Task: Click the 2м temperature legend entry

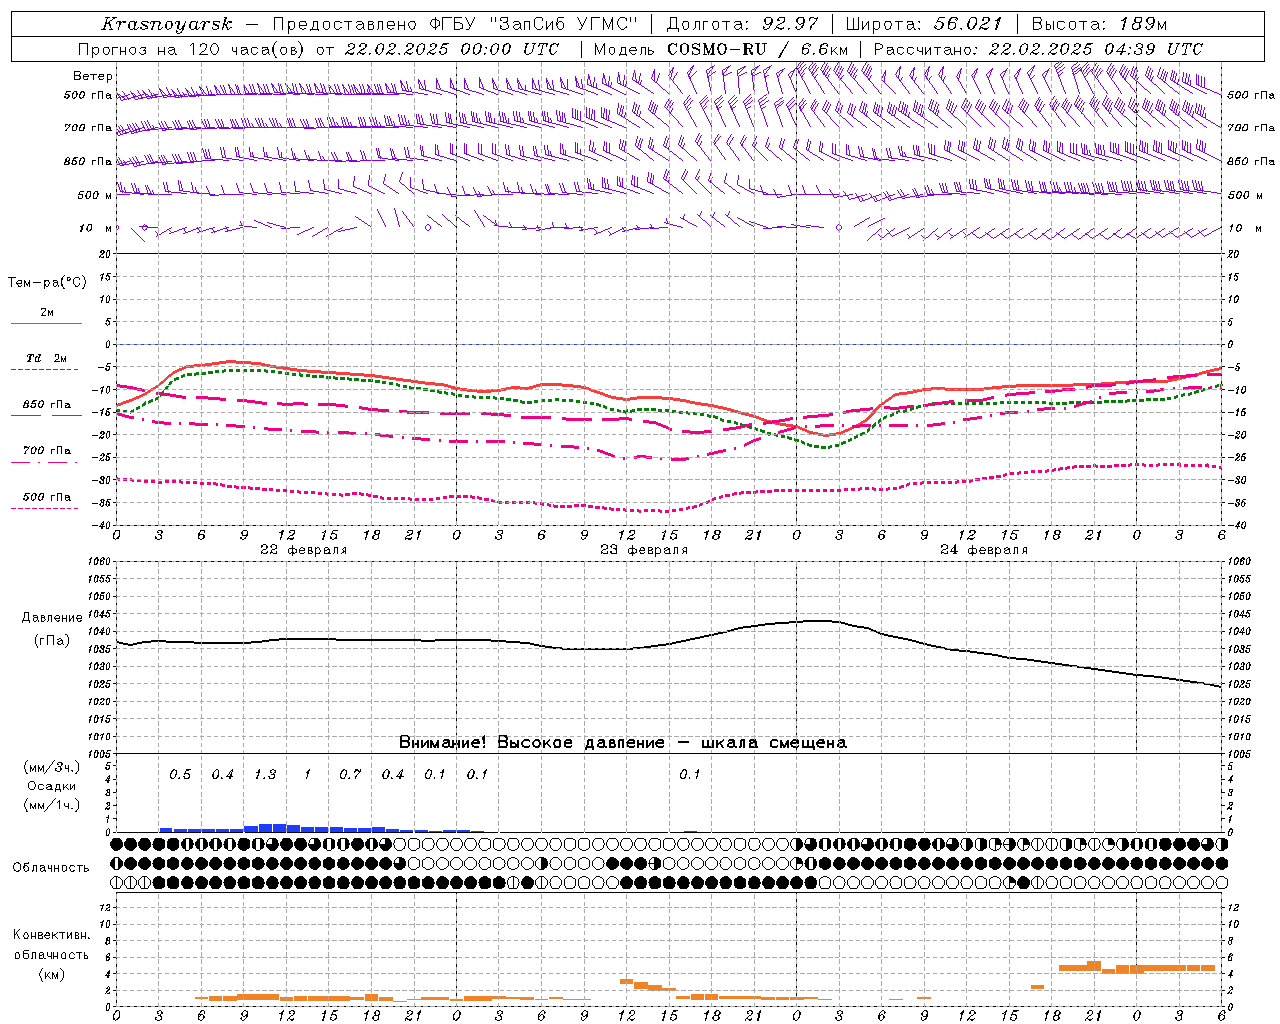Action: point(47,313)
